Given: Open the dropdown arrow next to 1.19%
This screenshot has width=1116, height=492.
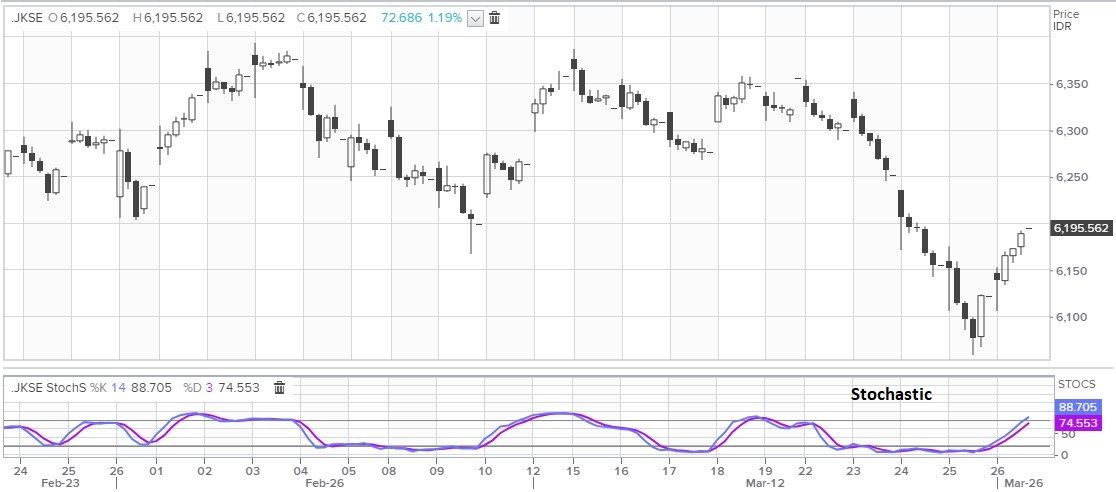Looking at the screenshot, I should click(x=475, y=19).
